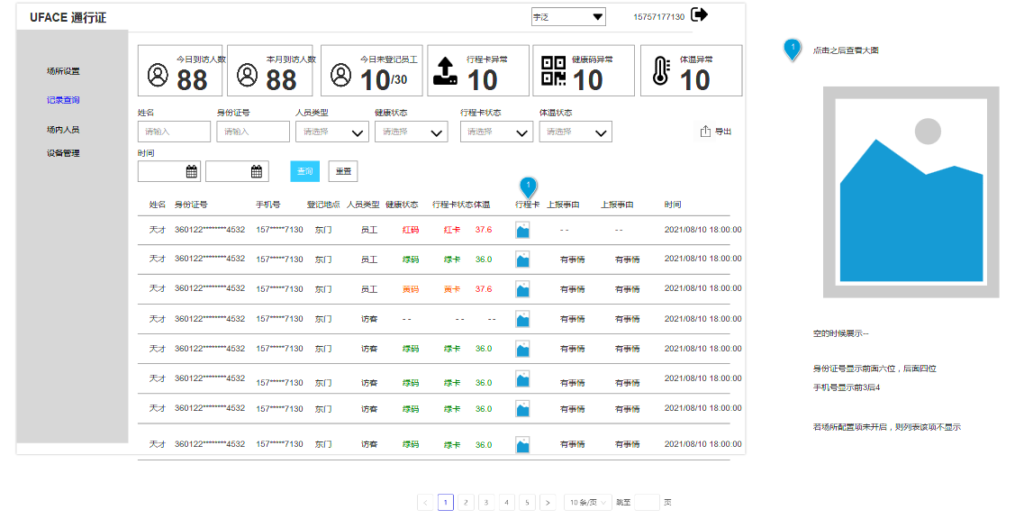This screenshot has width=1024, height=528.
Task: Select page 1 in pagination
Action: pyautogui.click(x=446, y=503)
